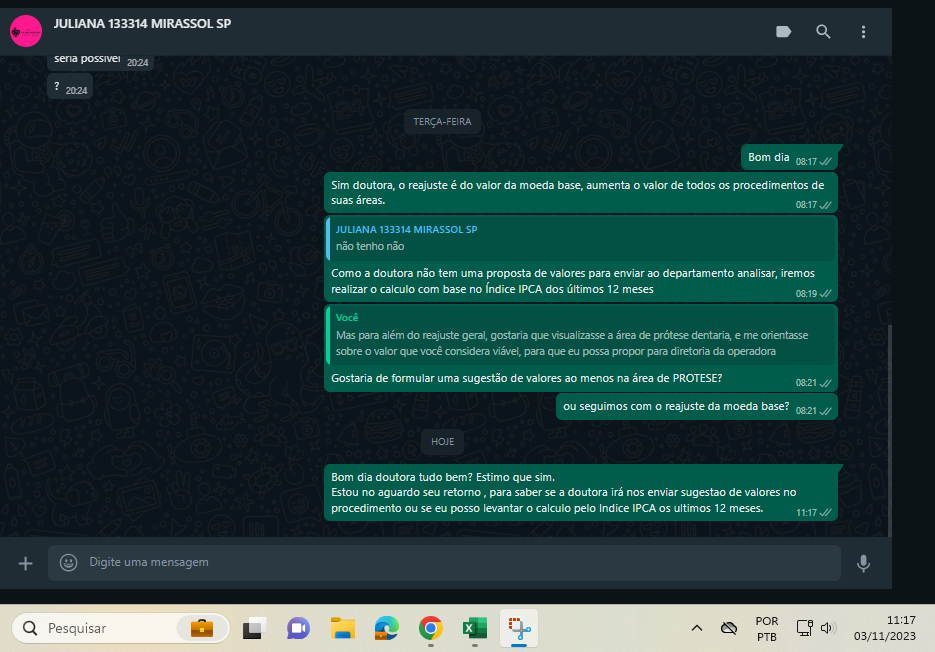
Task: Select message starting 'Sim doutora, o reajuste'
Action: (581, 193)
